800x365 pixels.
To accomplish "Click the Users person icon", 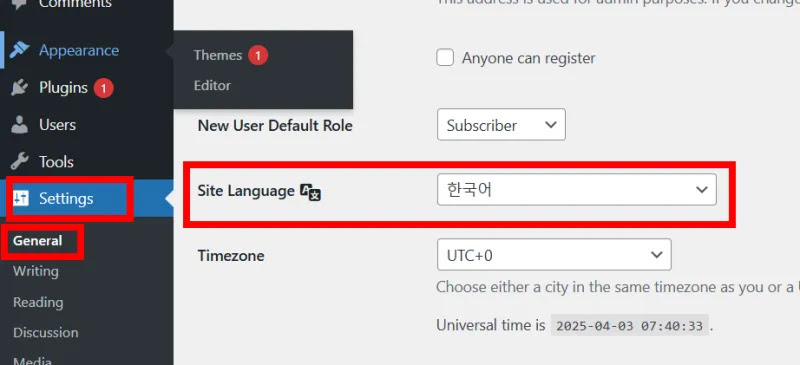I will tap(19, 125).
